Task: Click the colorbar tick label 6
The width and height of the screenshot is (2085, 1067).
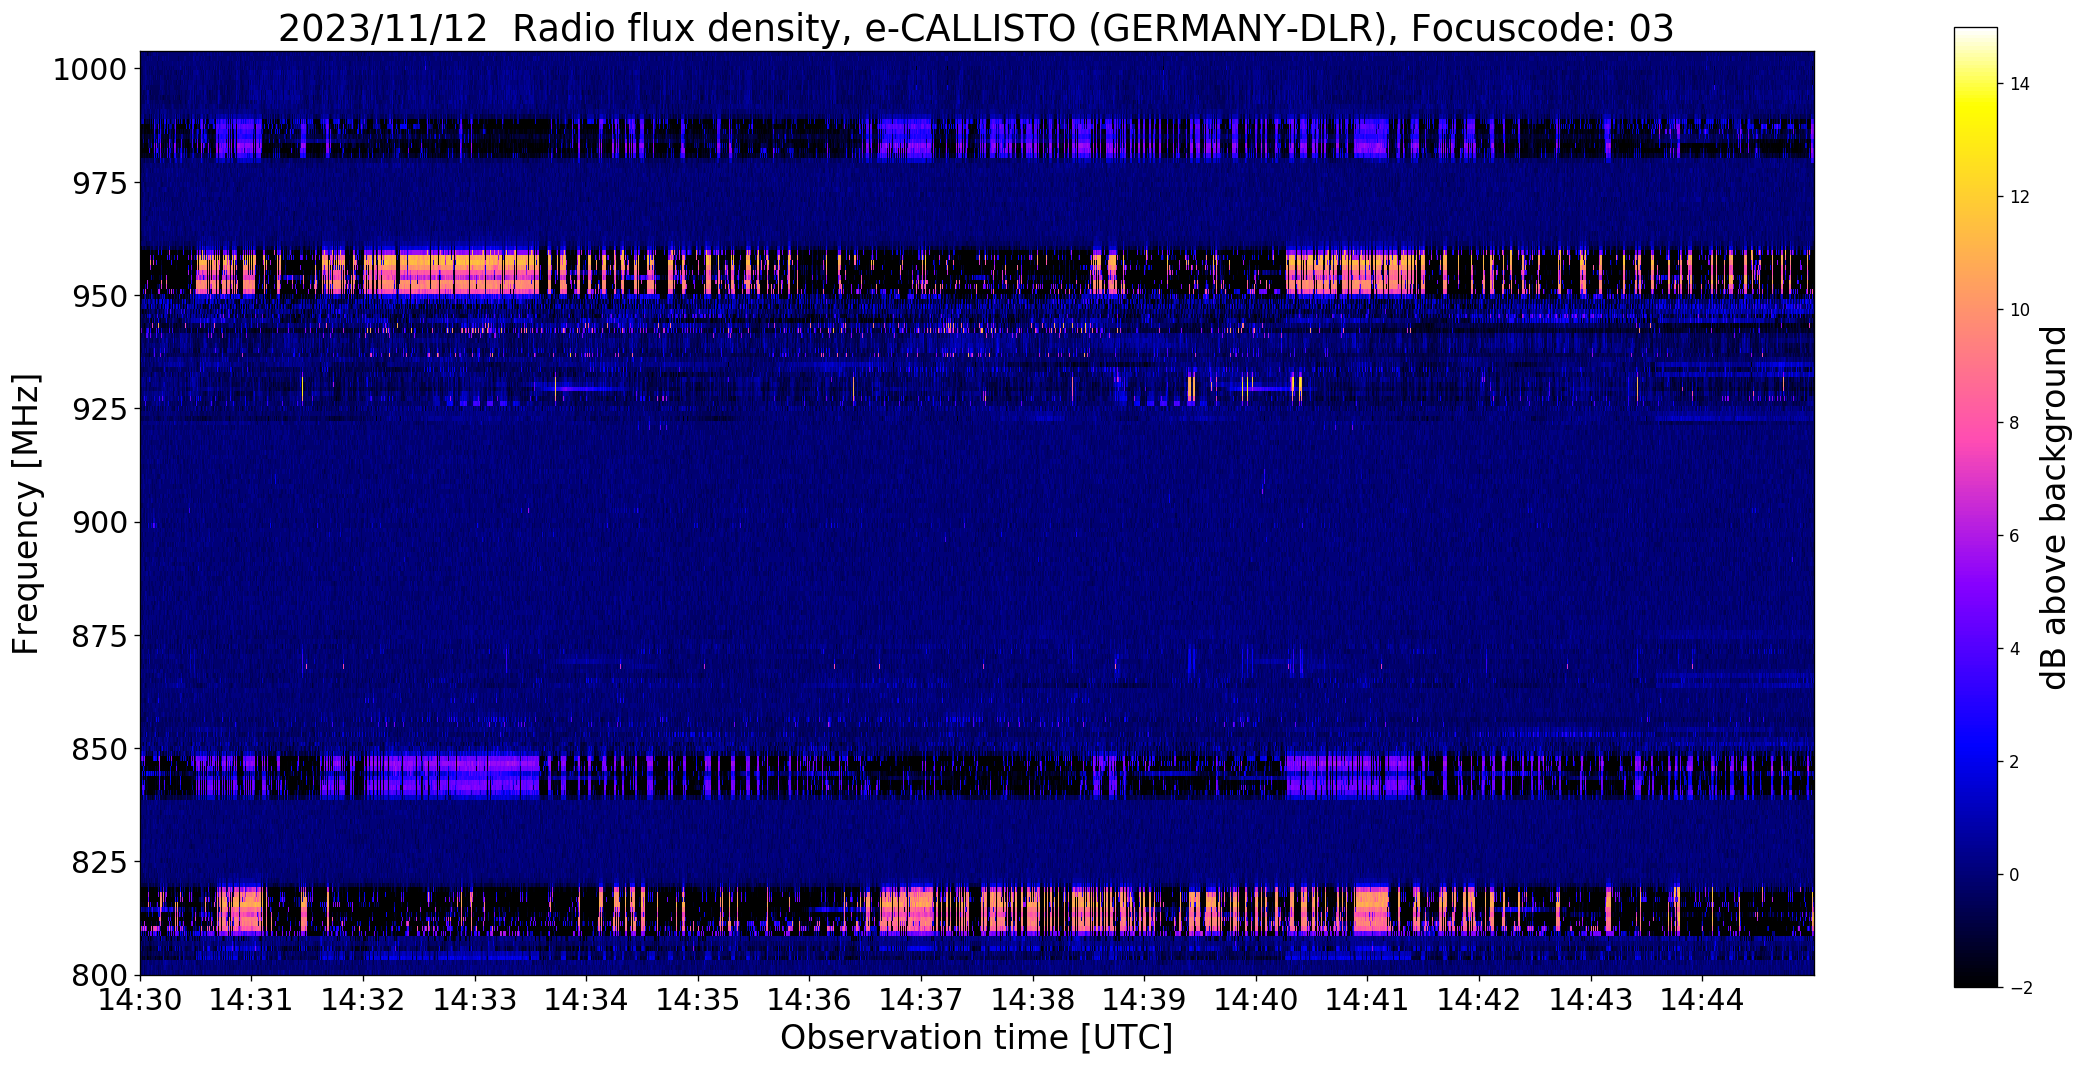Action: 2015,536
